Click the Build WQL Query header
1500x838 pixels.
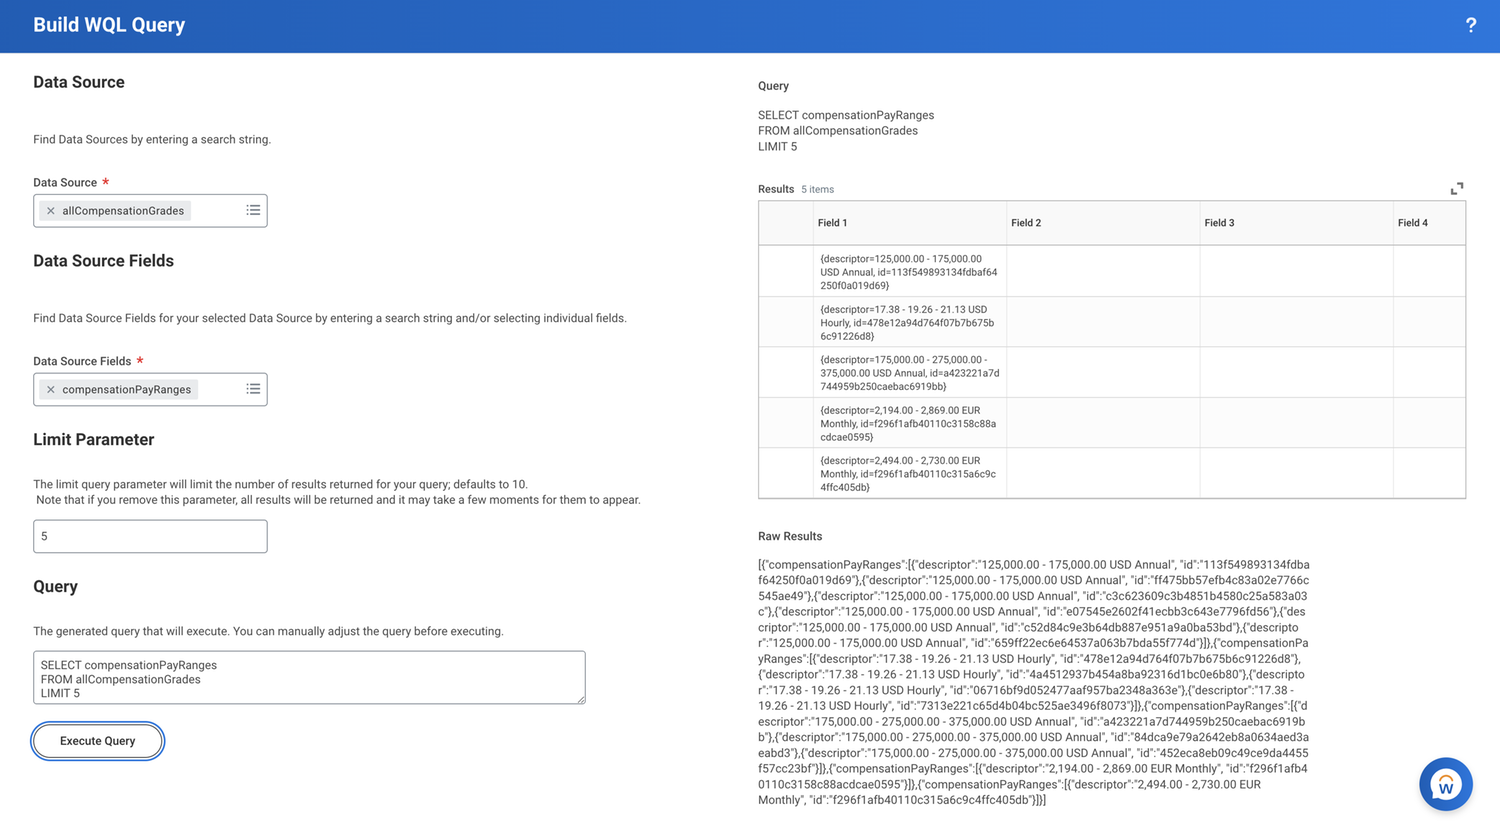[x=108, y=25]
